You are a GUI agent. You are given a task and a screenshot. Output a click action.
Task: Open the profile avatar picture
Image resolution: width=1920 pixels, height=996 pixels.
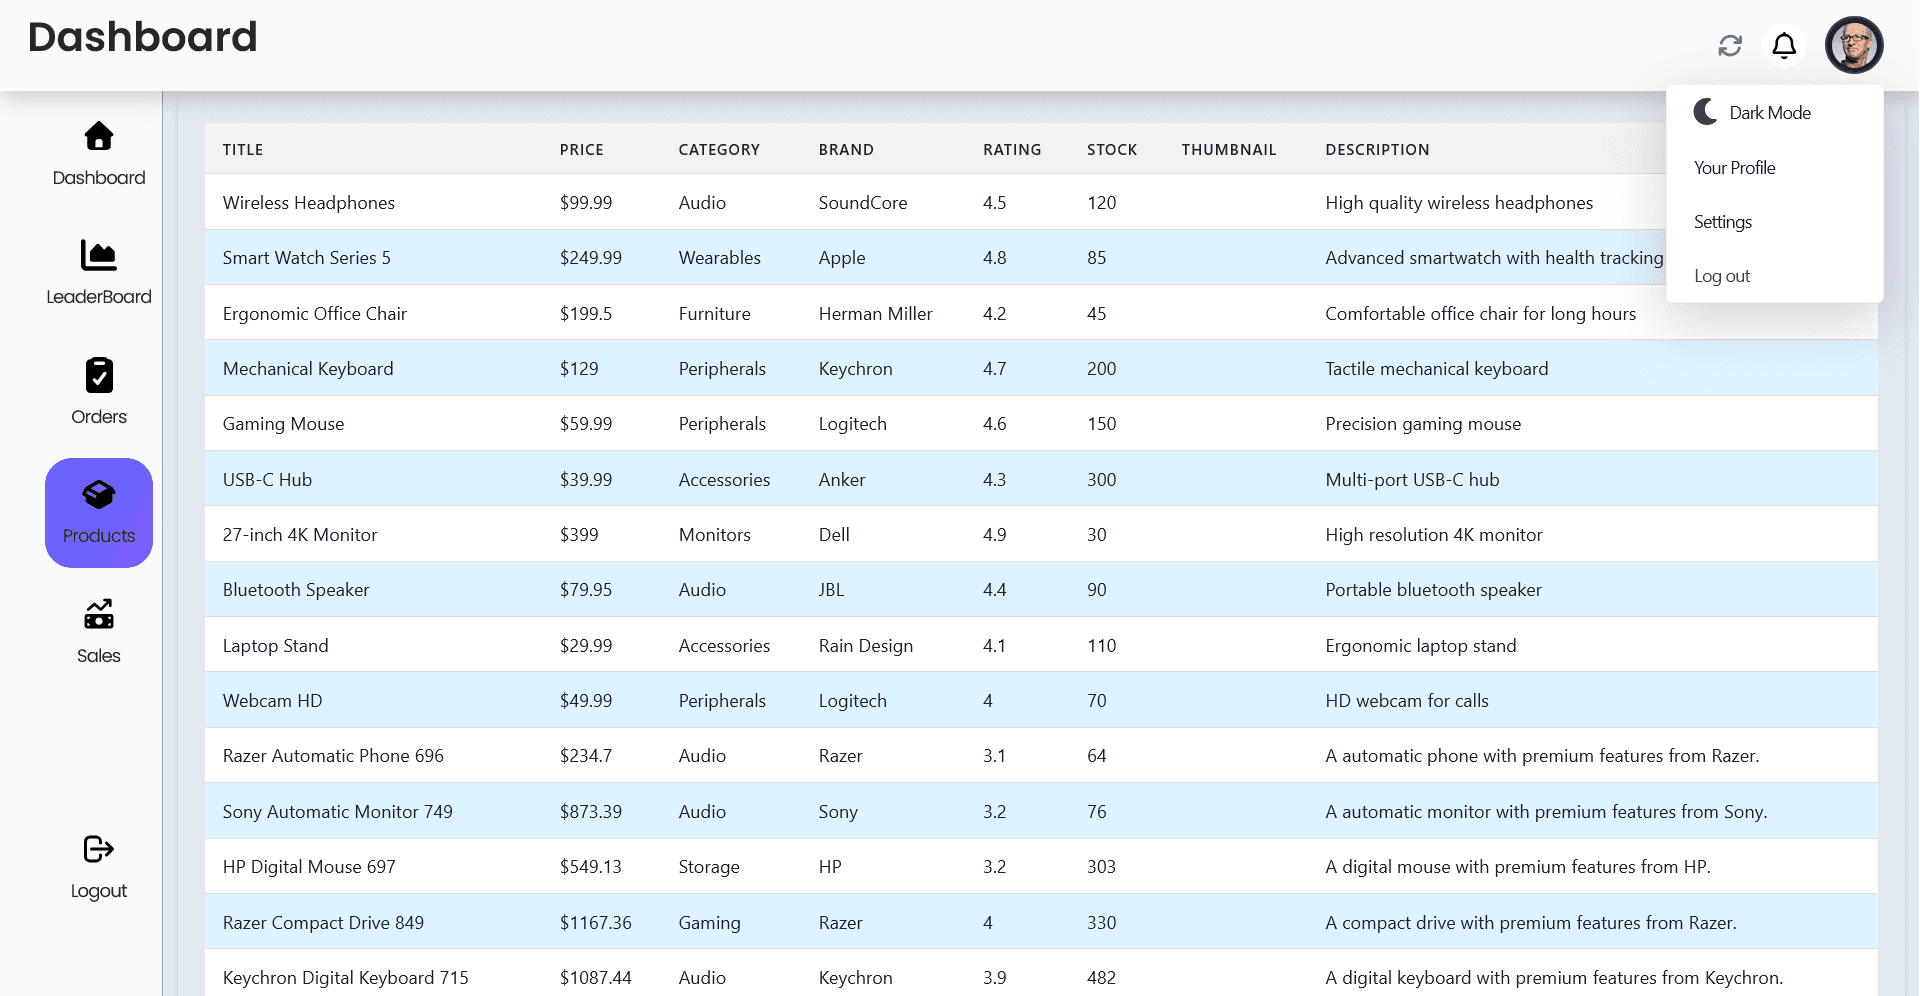(x=1854, y=45)
